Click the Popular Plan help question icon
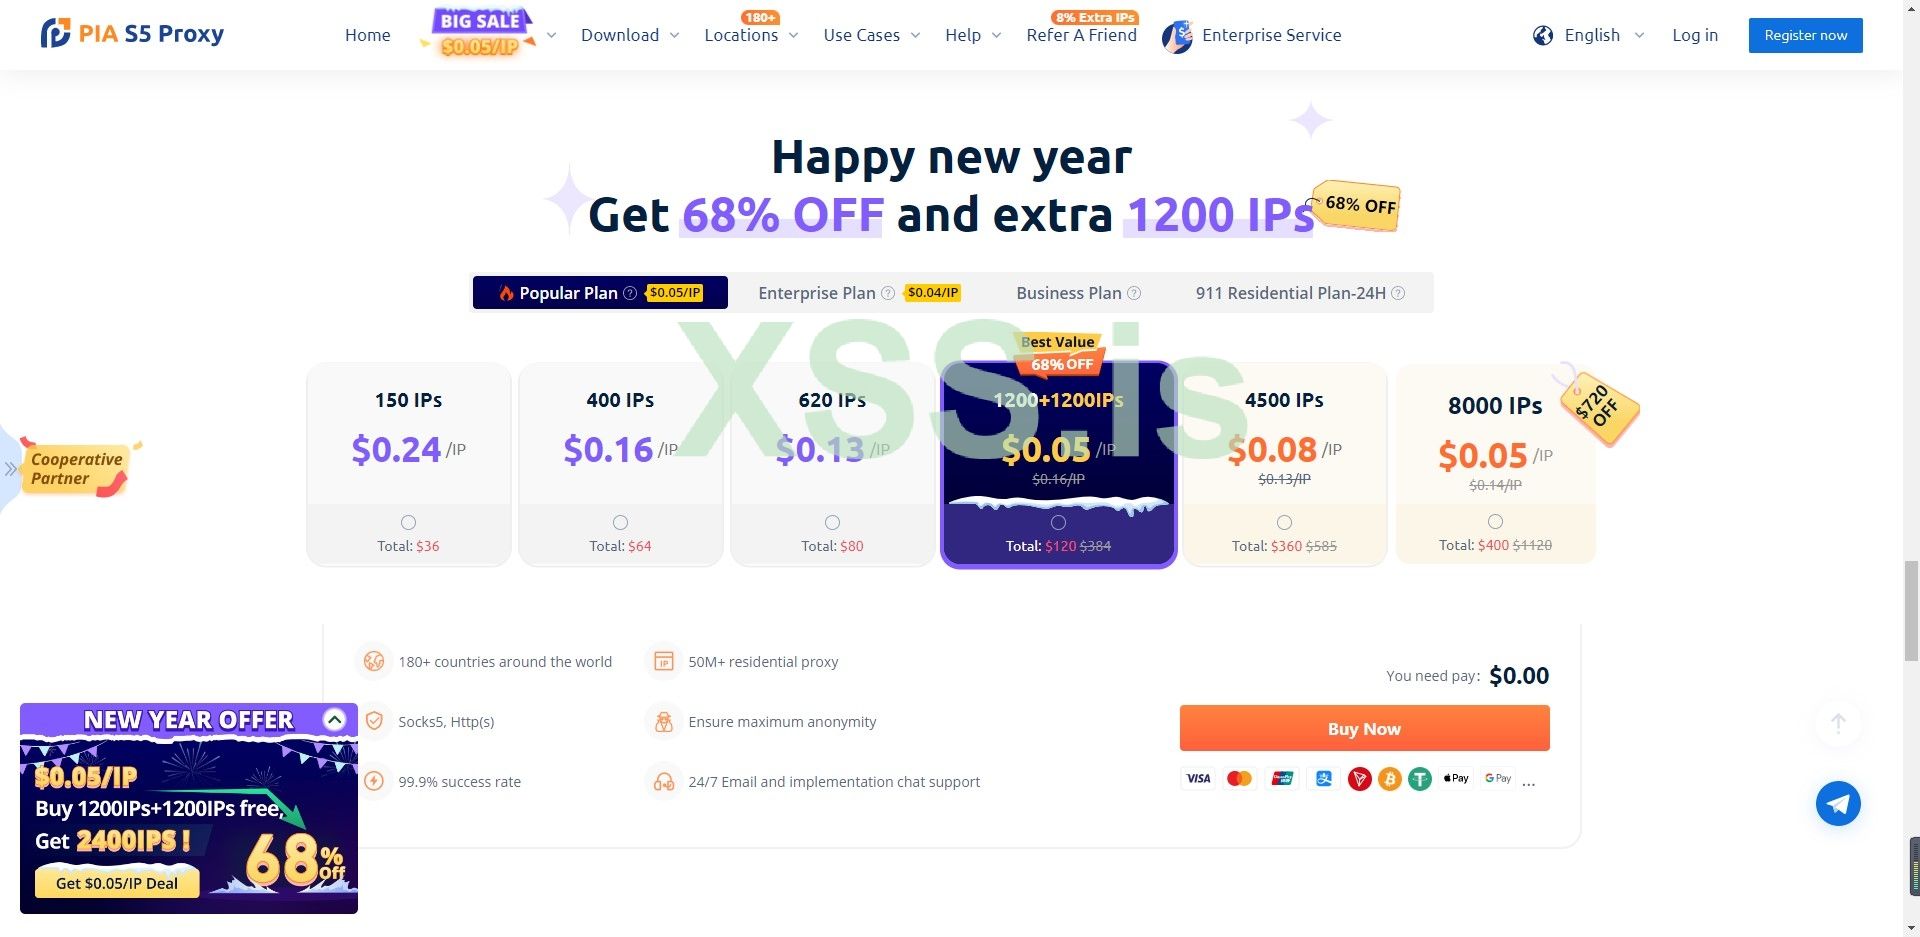The image size is (1920, 937). (630, 293)
